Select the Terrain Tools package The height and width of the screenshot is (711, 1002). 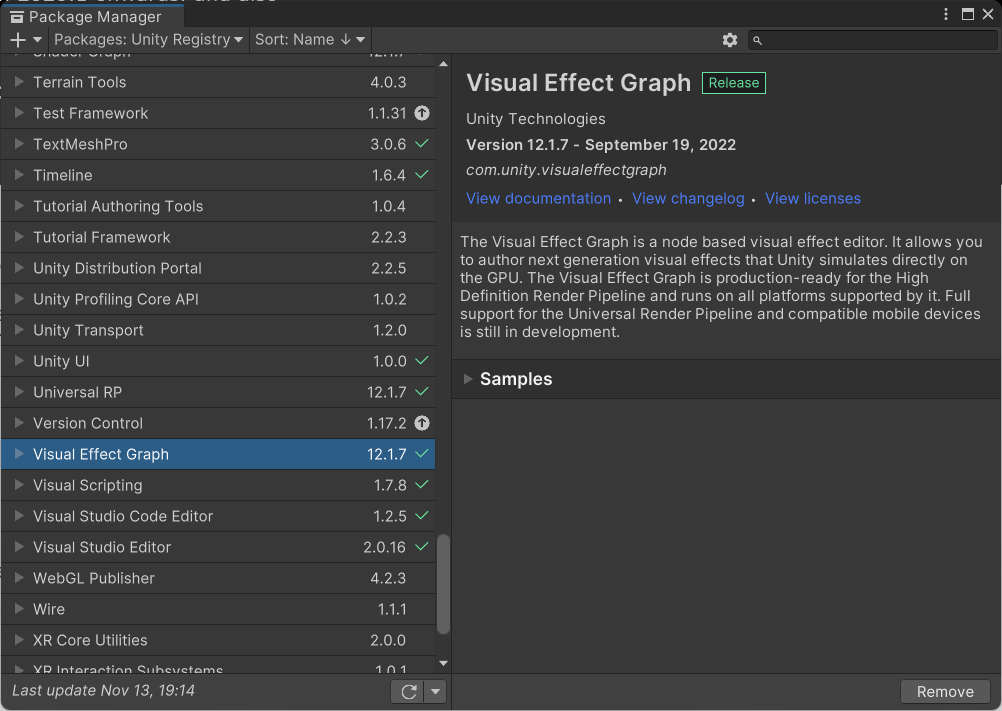[x=218, y=82]
